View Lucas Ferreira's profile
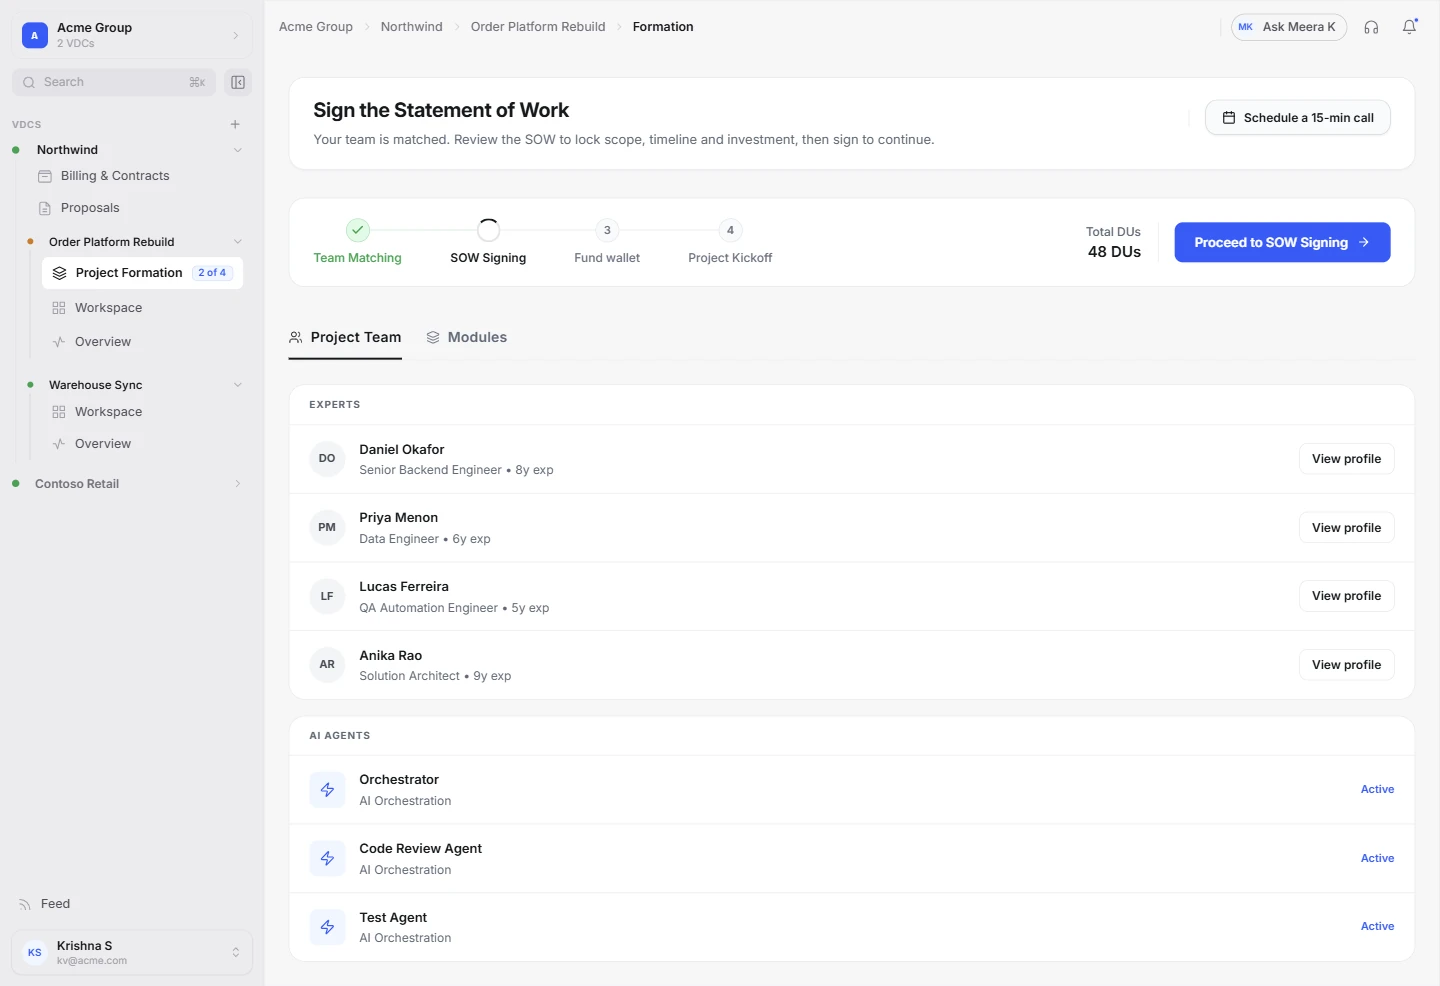Image resolution: width=1440 pixels, height=986 pixels. click(1346, 596)
